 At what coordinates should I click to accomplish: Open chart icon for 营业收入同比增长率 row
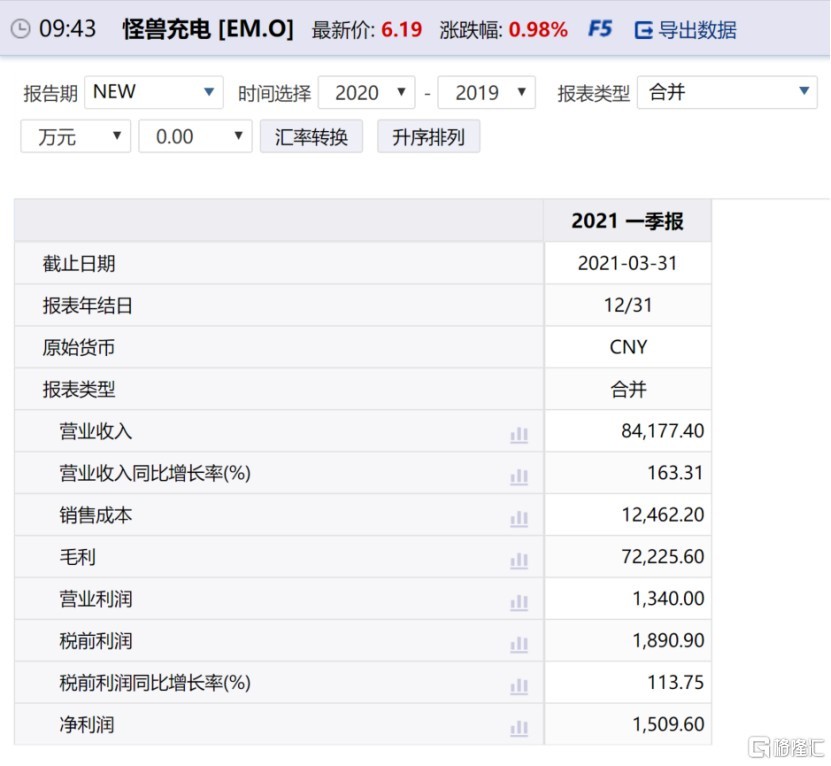click(x=518, y=476)
